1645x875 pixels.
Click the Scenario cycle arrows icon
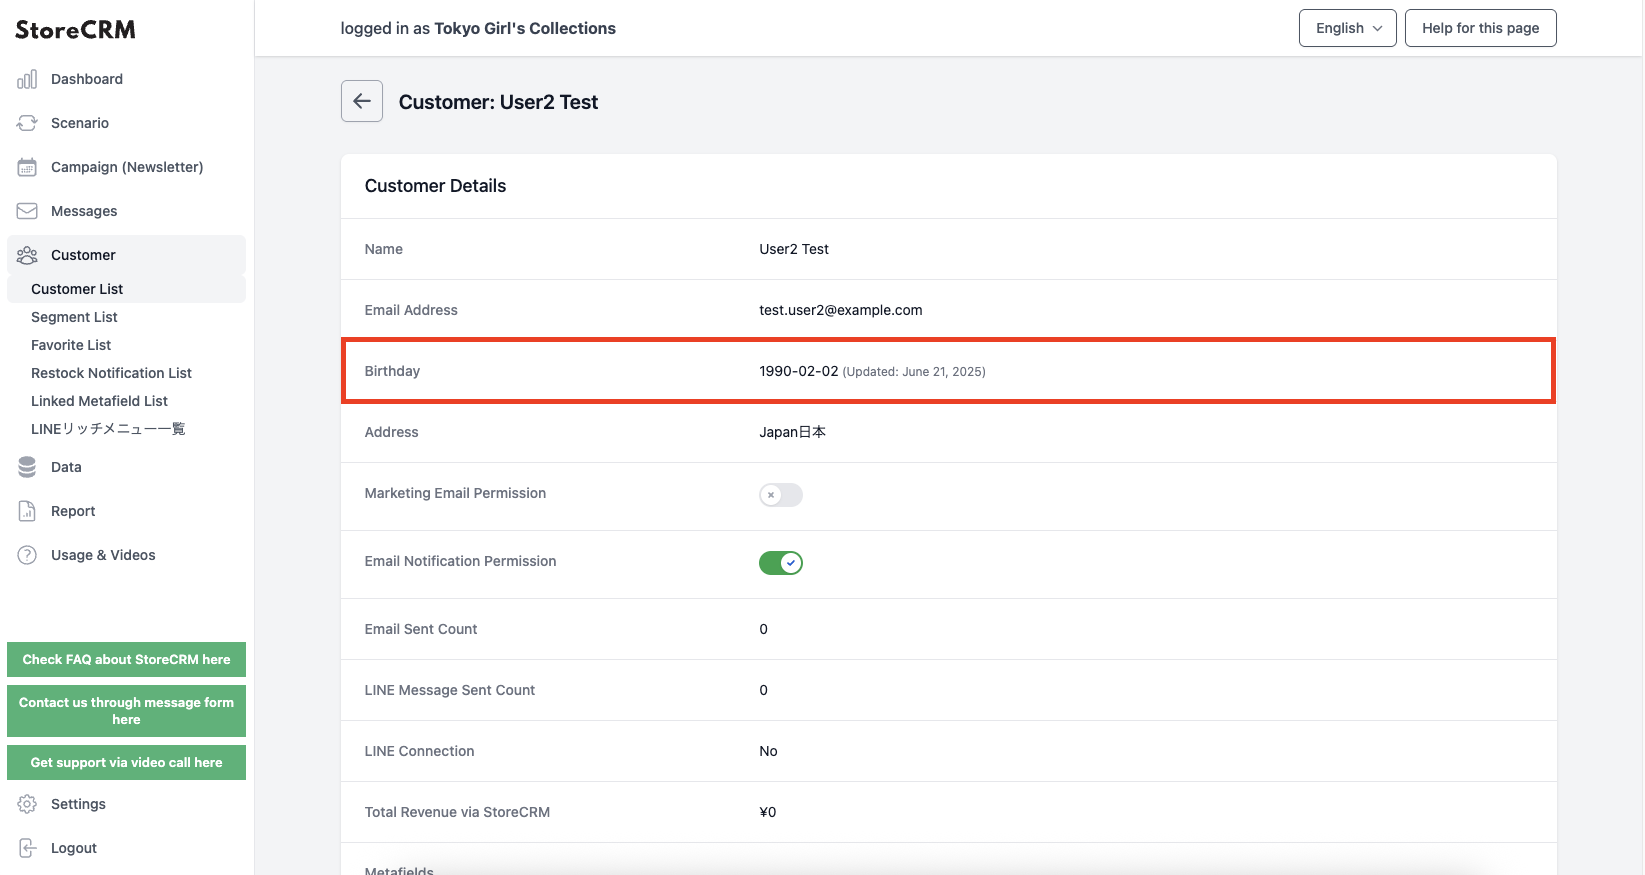pos(27,123)
